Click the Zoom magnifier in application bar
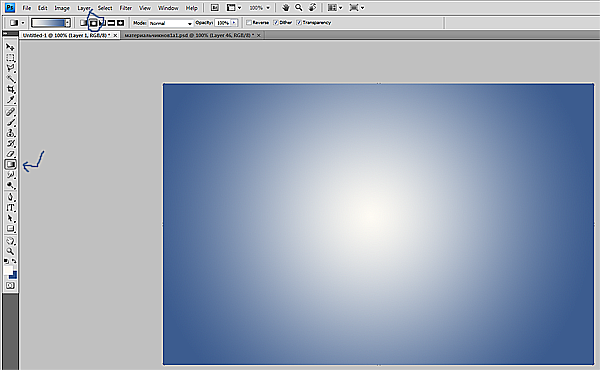Viewport: 600px width, 370px height. pos(298,8)
